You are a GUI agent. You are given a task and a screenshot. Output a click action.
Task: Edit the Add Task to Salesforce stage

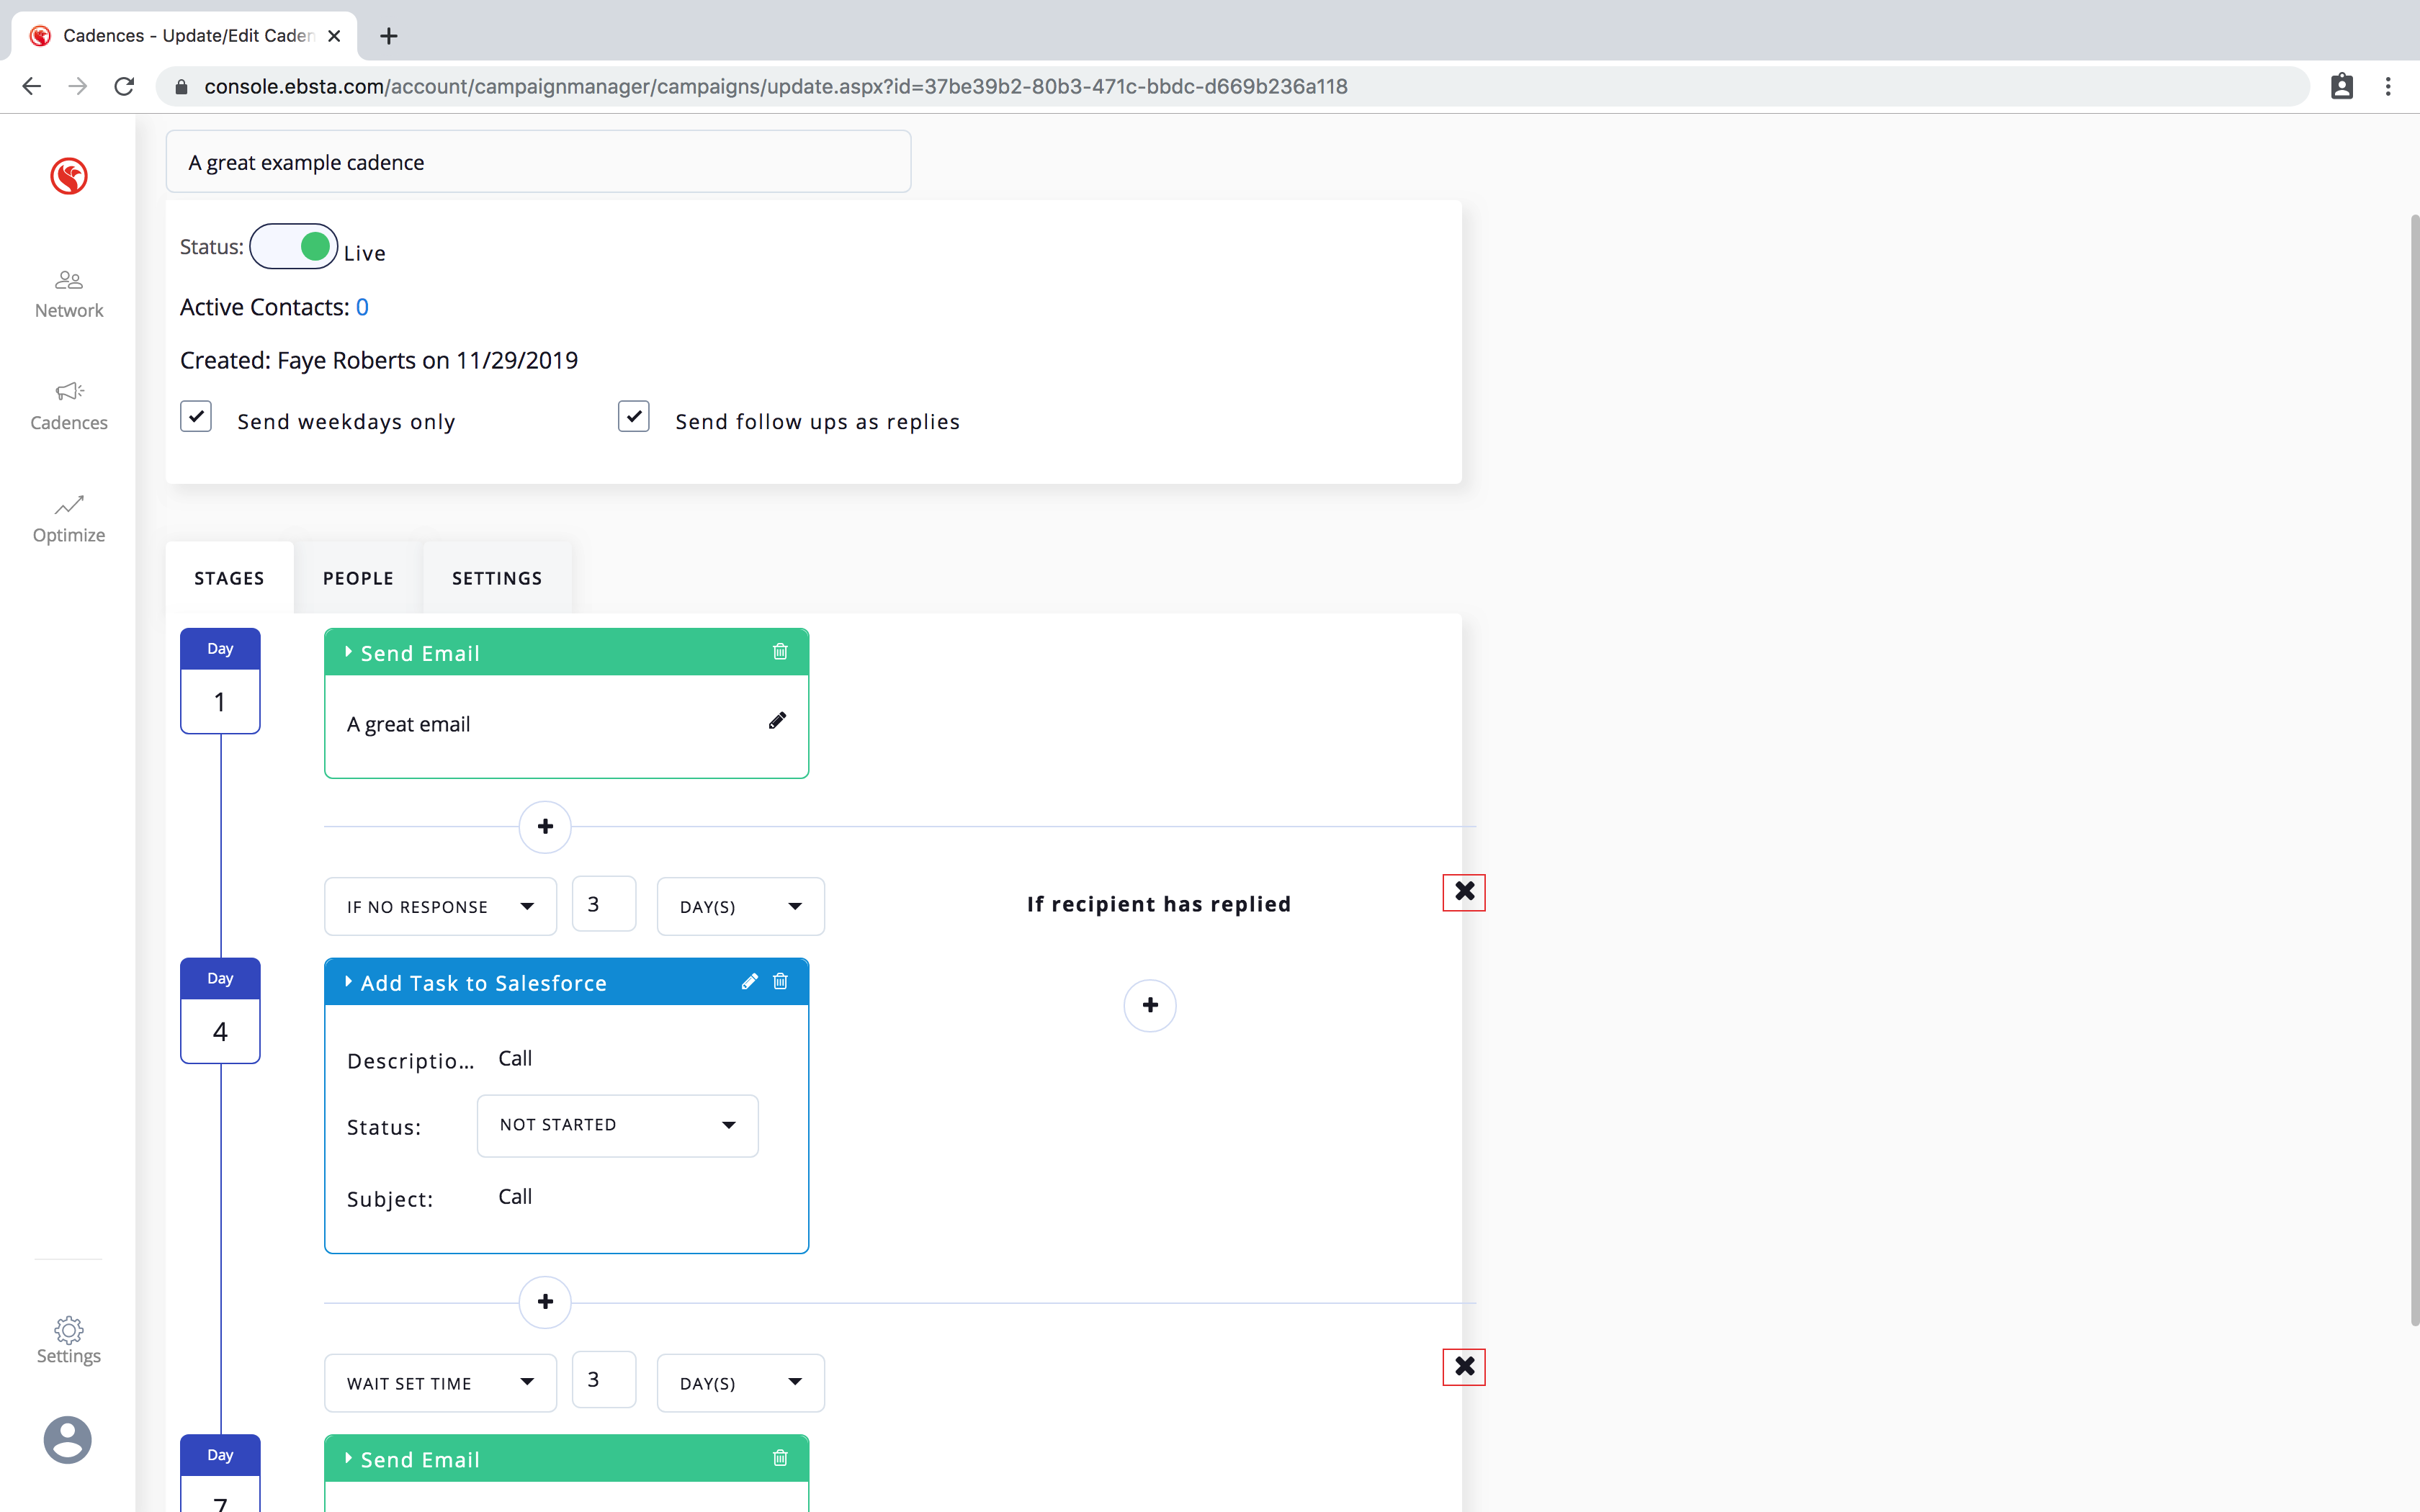point(749,982)
